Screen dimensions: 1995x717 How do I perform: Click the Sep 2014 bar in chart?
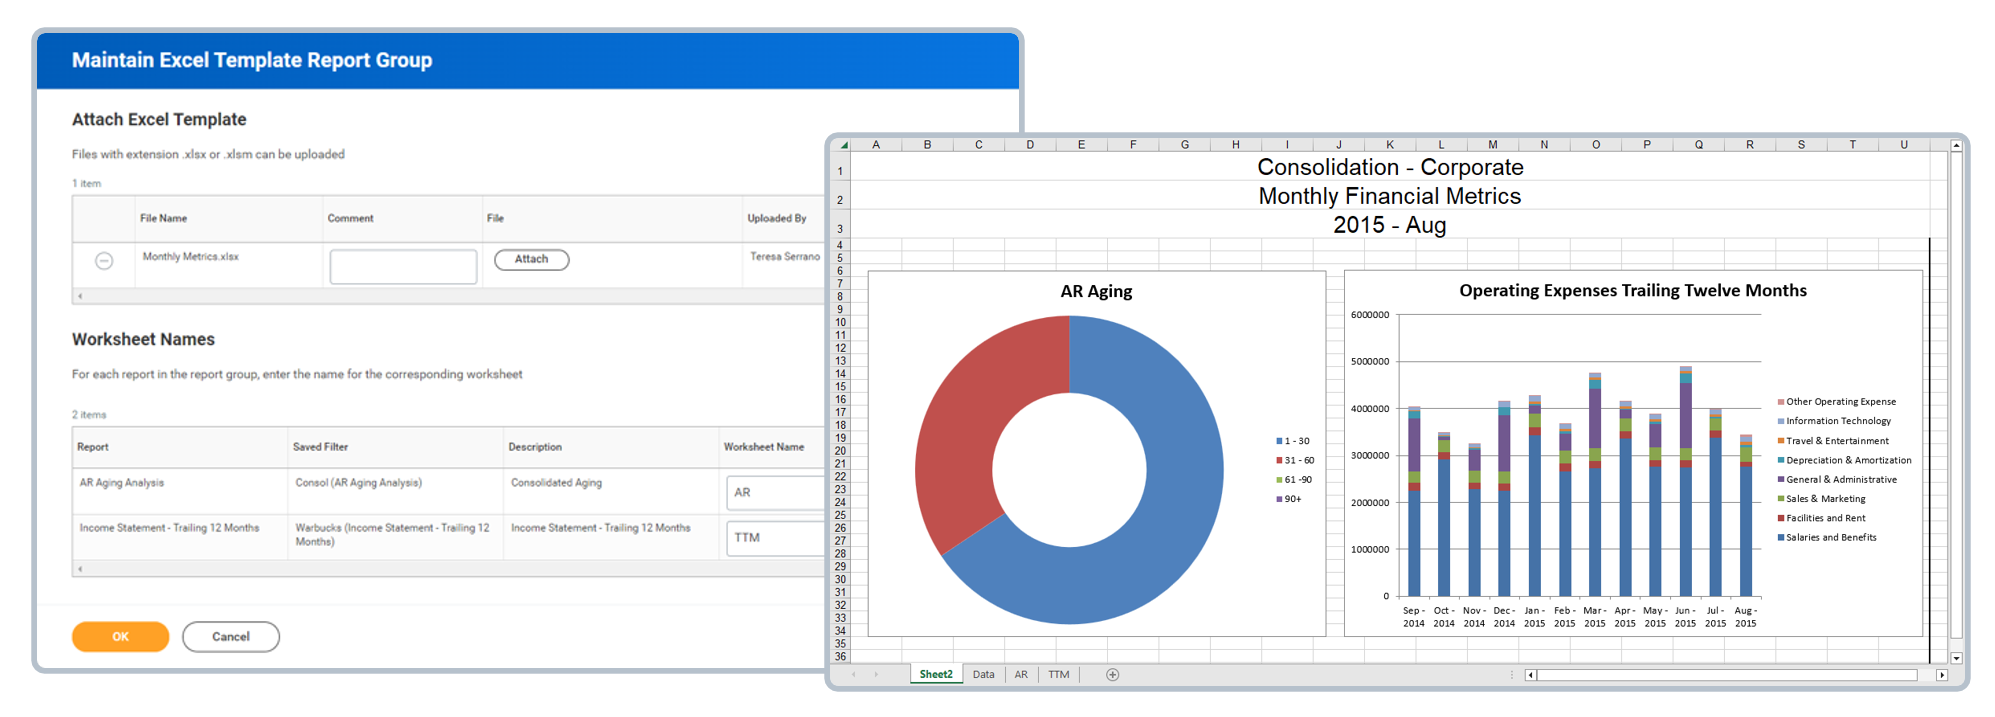[x=1414, y=502]
